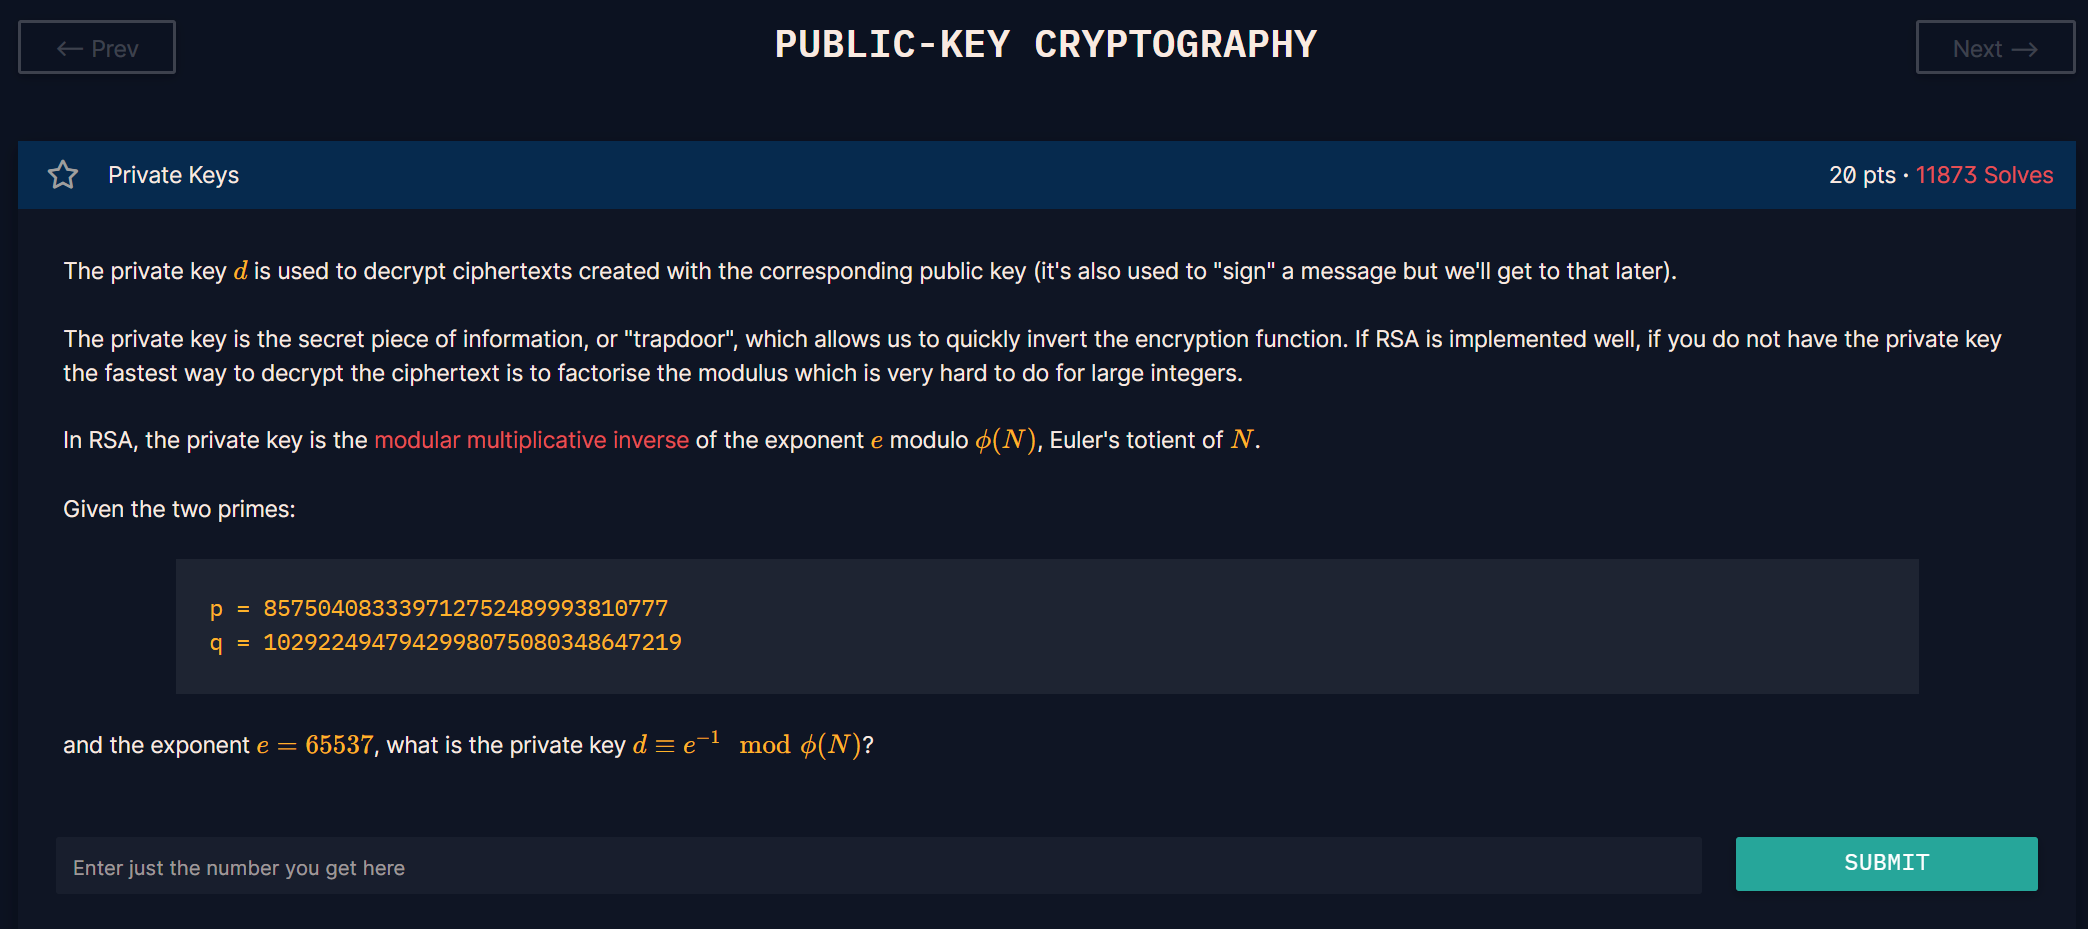Click the right arrow in Next button
Viewport: 2088px width, 929px height.
pyautogui.click(x=2025, y=49)
